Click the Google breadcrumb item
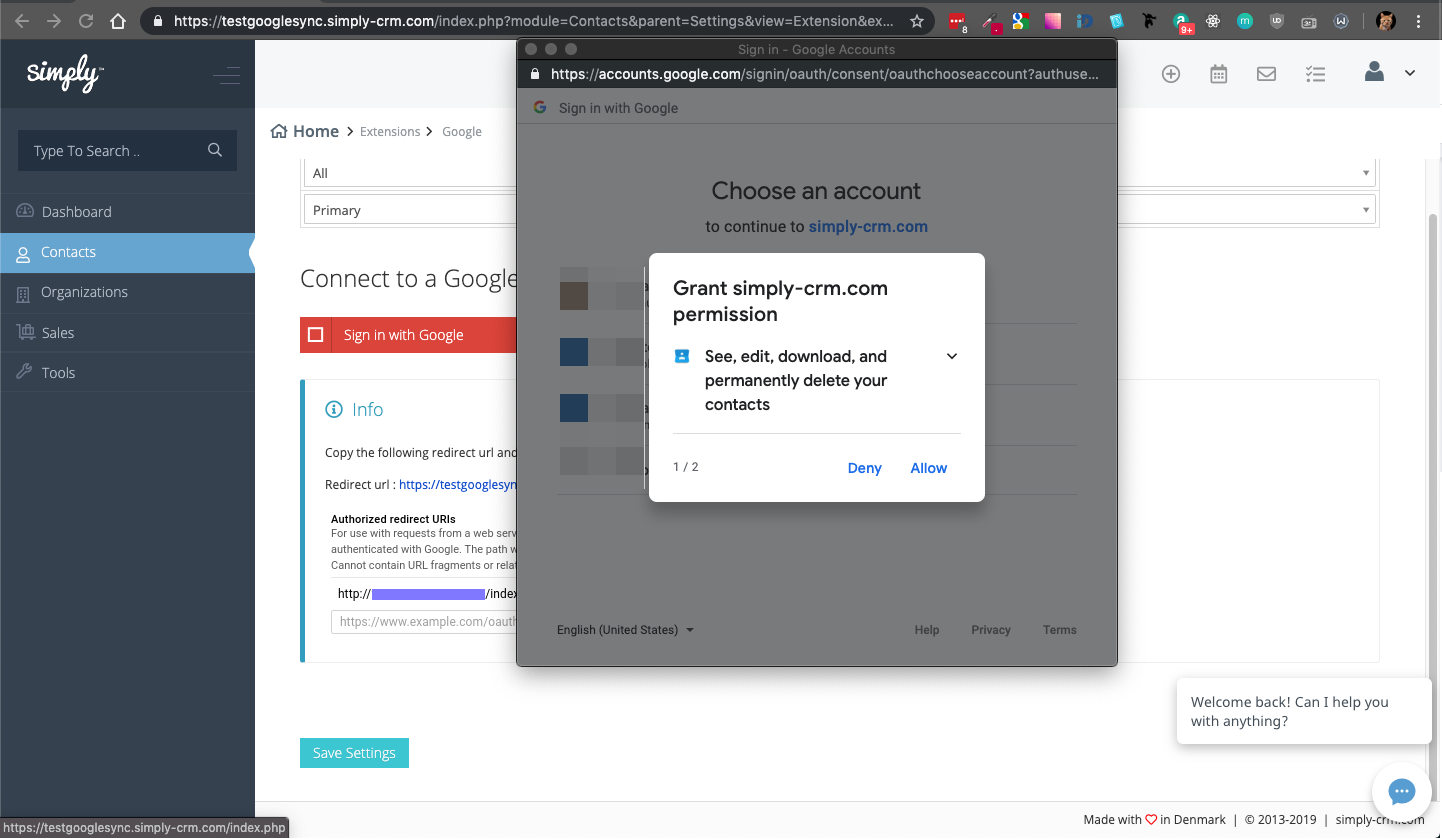The height and width of the screenshot is (839, 1442). pyautogui.click(x=462, y=131)
